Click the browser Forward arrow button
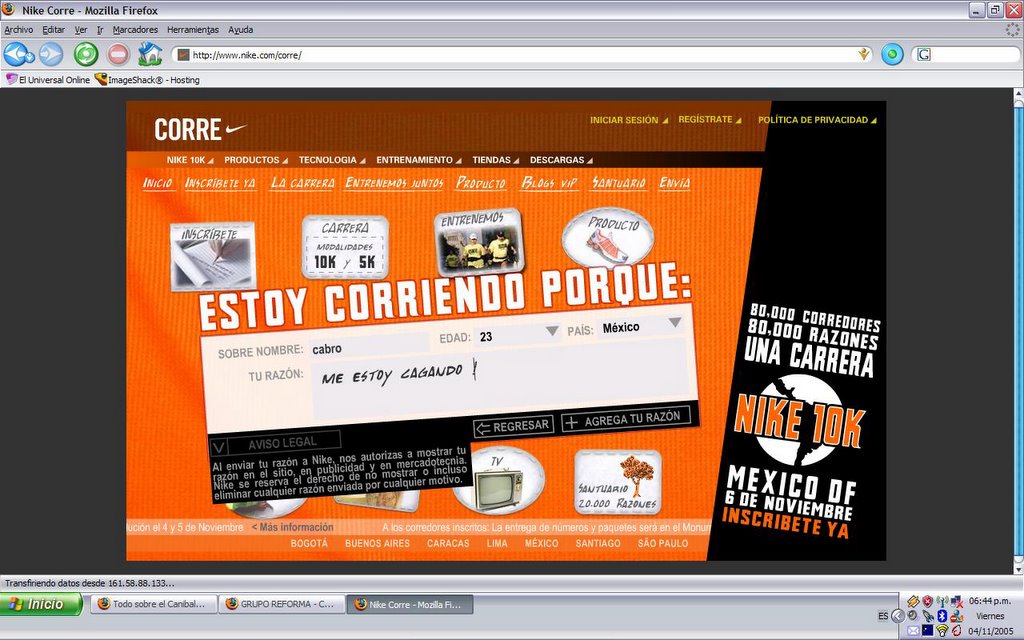The image size is (1024, 640). [51, 54]
